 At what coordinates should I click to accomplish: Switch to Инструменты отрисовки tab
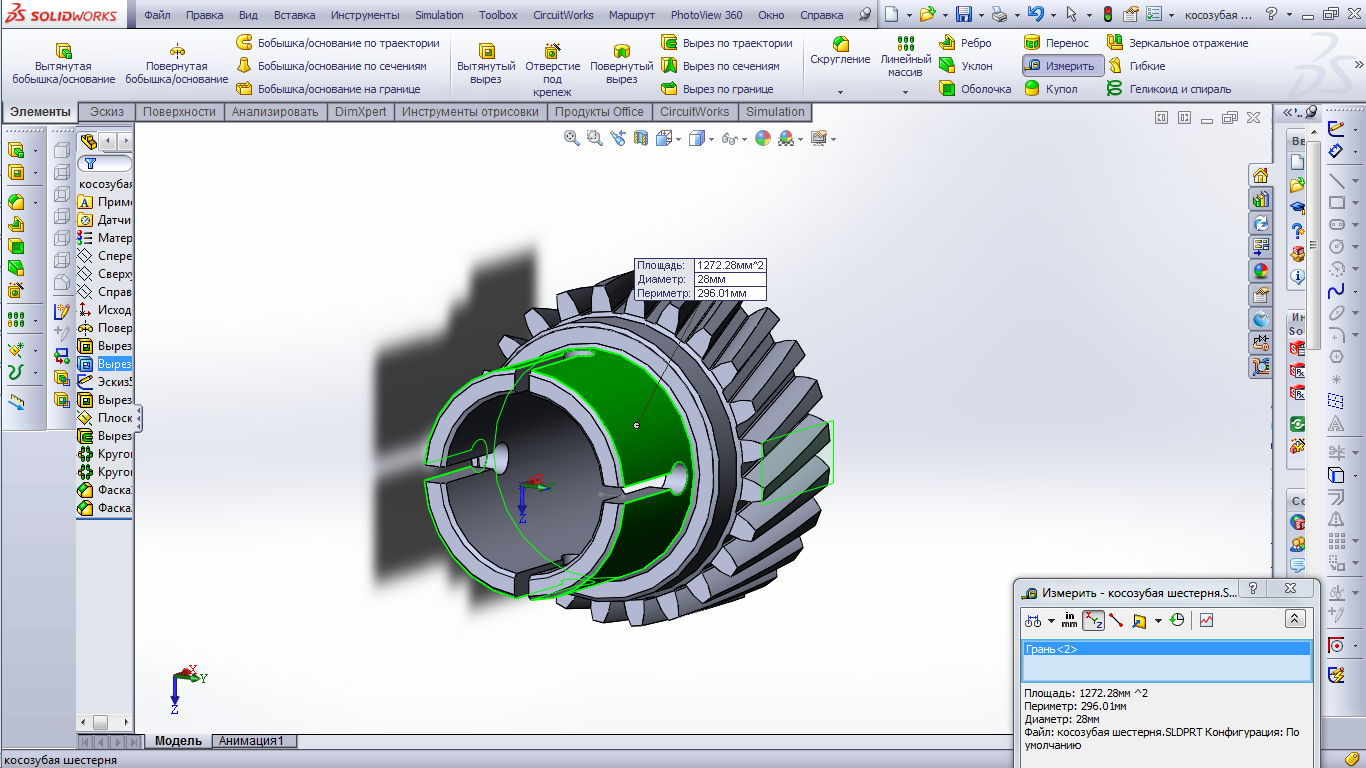[470, 112]
